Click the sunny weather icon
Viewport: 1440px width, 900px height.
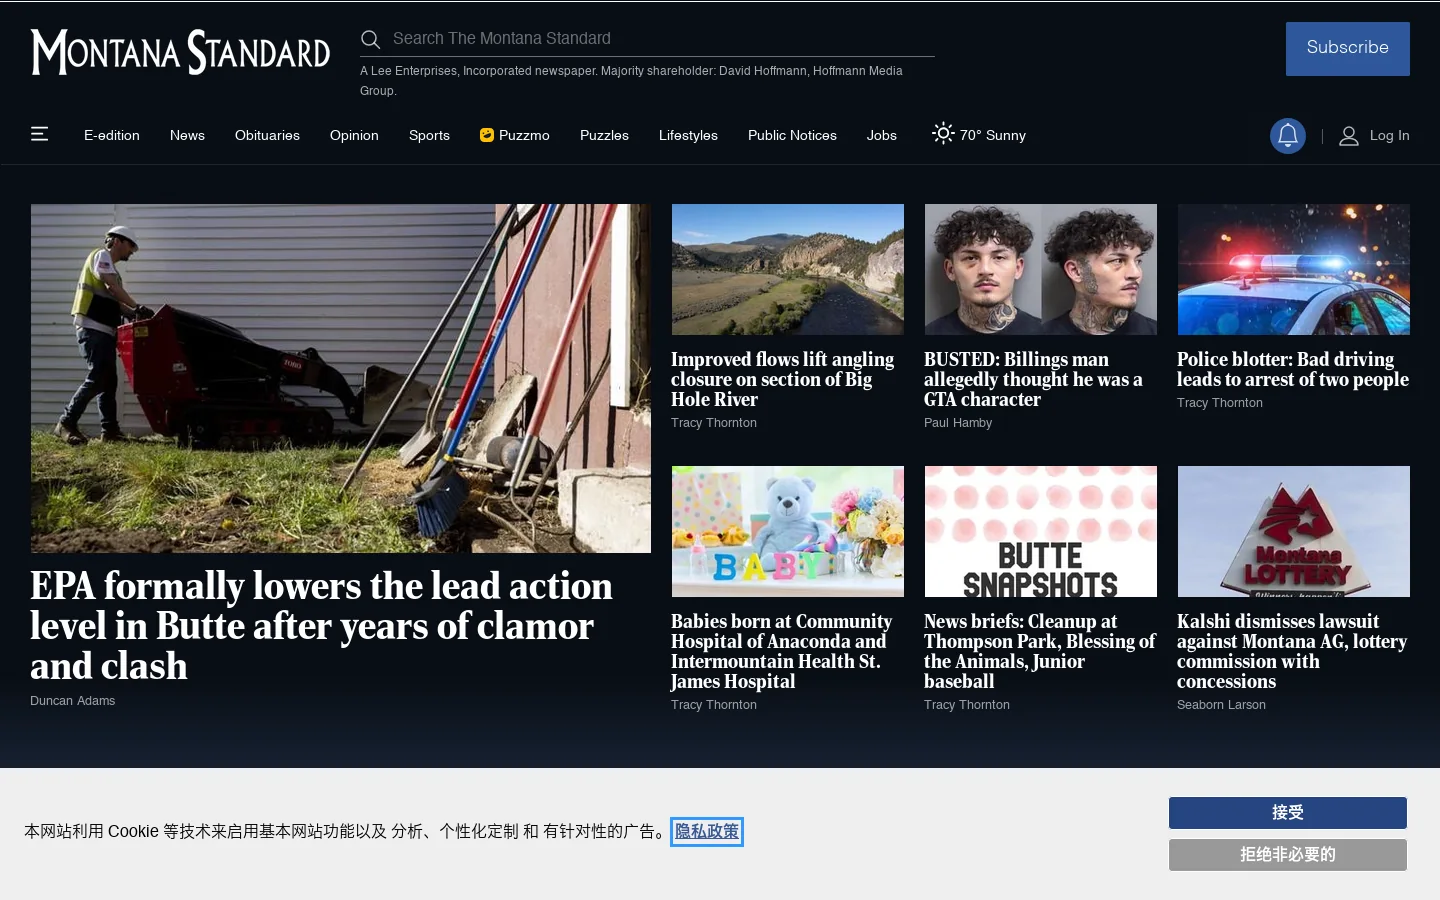pyautogui.click(x=943, y=133)
